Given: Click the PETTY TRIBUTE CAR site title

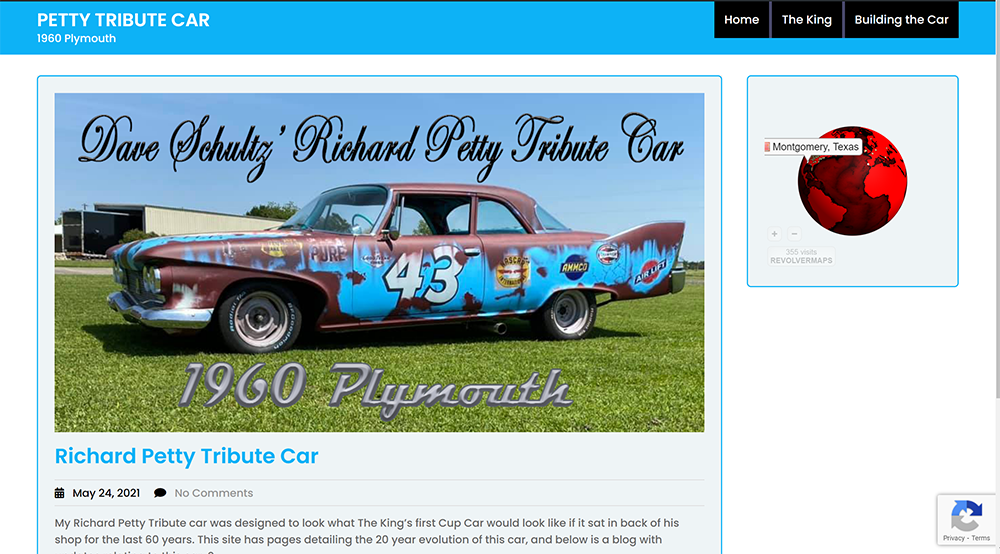Looking at the screenshot, I should coord(123,20).
